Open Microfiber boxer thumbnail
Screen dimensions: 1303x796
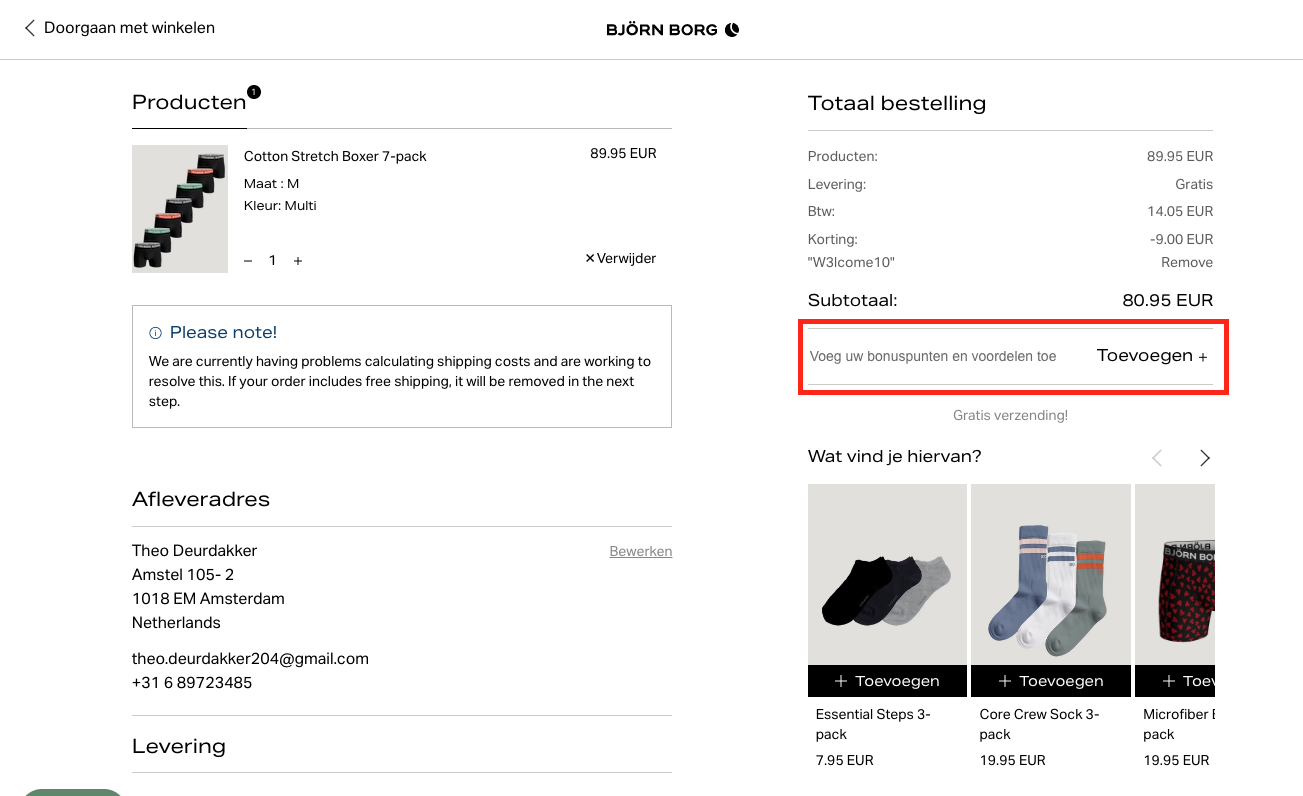(x=1175, y=575)
